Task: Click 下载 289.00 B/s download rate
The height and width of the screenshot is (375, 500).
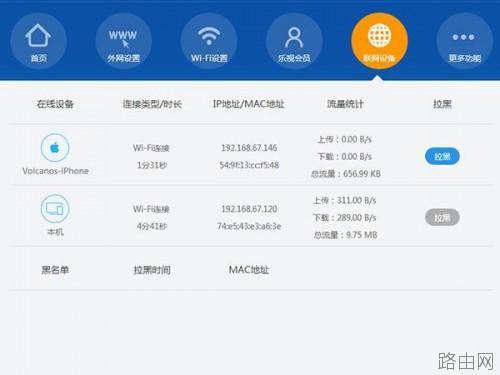Action: tap(345, 218)
